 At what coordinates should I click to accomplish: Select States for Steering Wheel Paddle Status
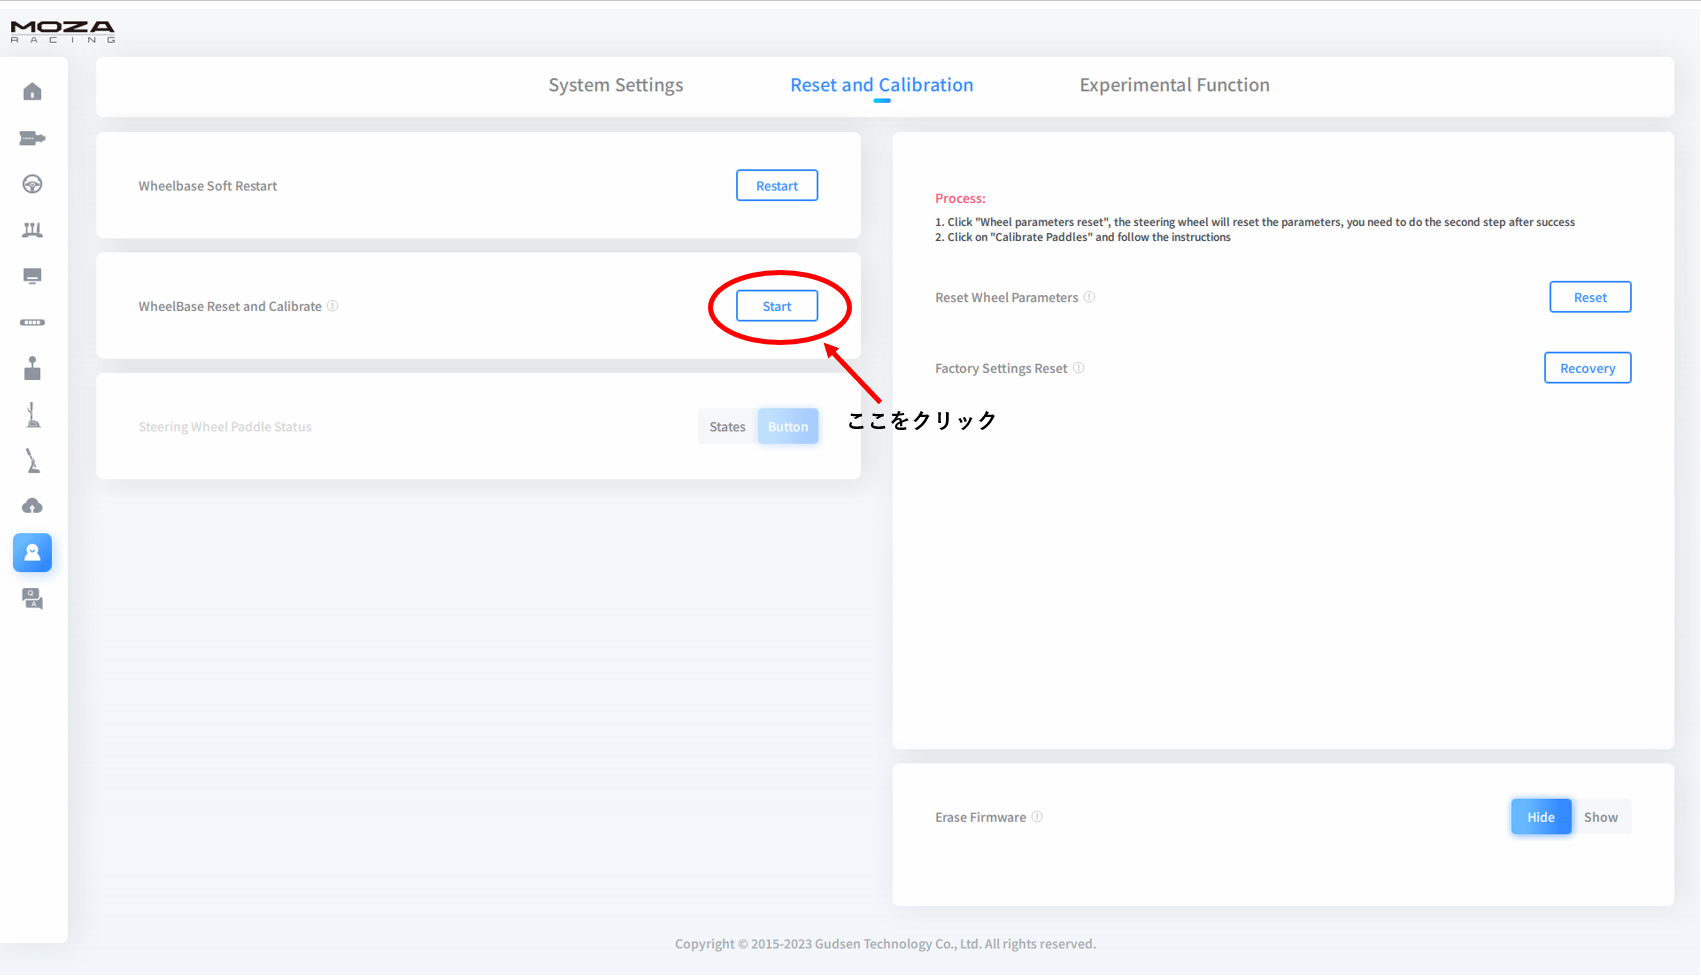[x=727, y=427]
